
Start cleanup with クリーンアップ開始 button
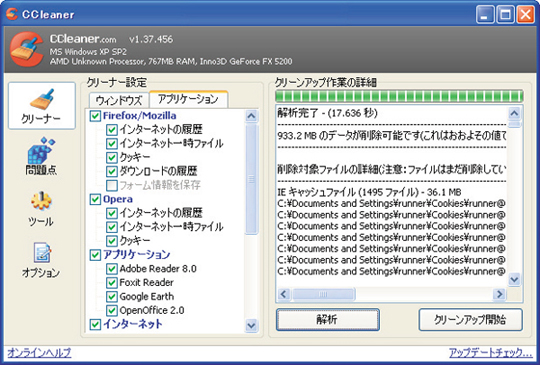pyautogui.click(x=470, y=320)
